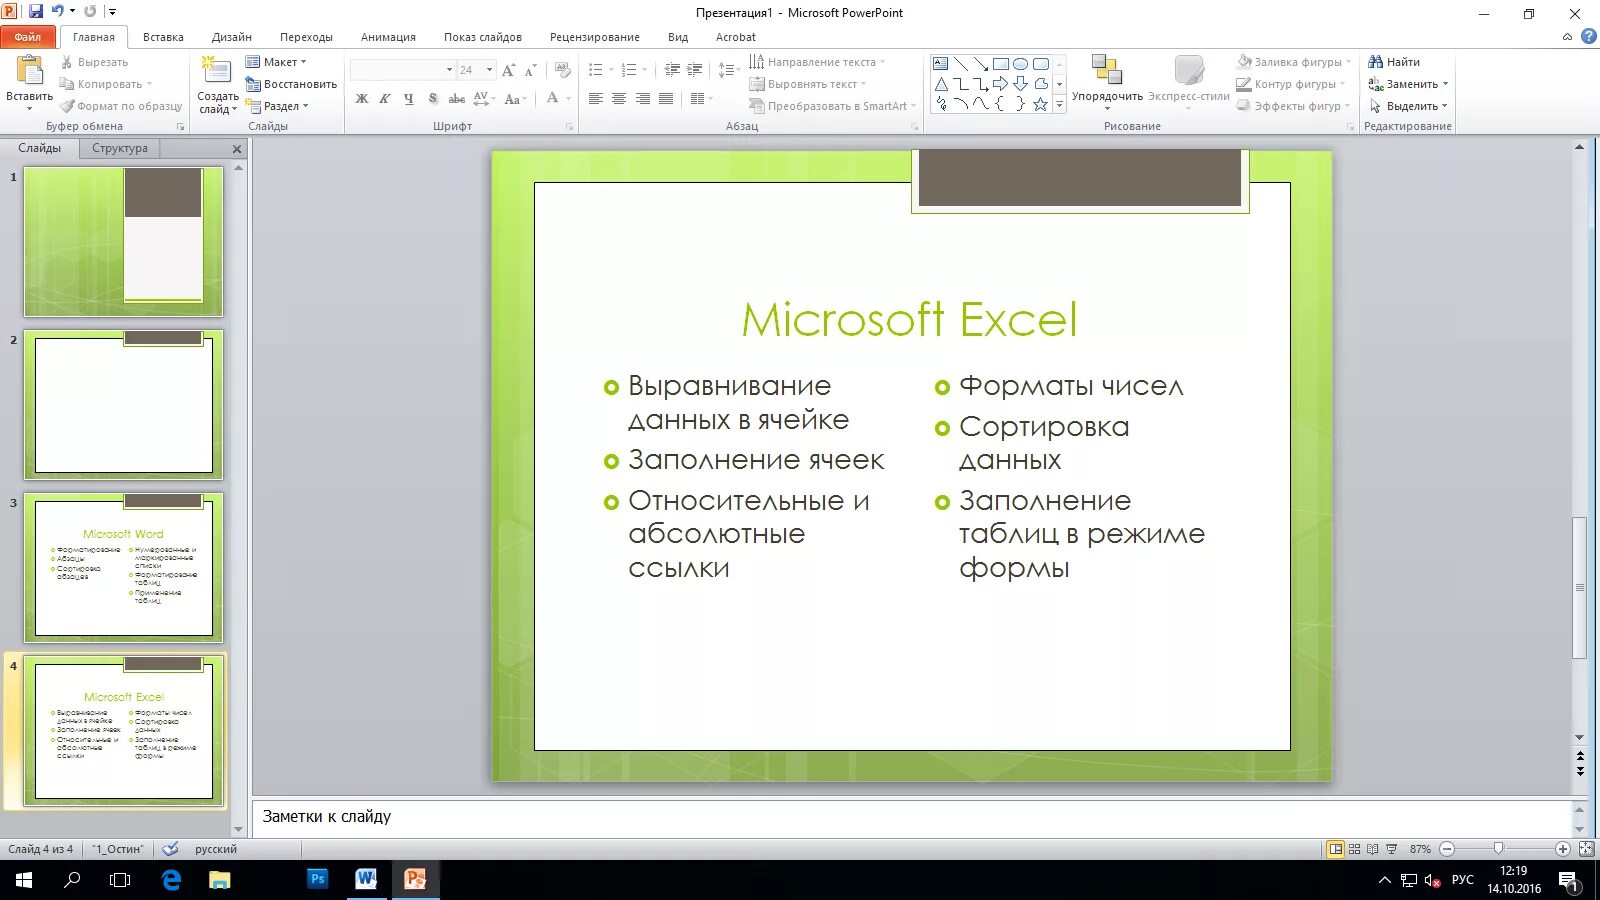This screenshot has width=1600, height=900.
Task: Select the five-point star shape
Action: [1040, 104]
